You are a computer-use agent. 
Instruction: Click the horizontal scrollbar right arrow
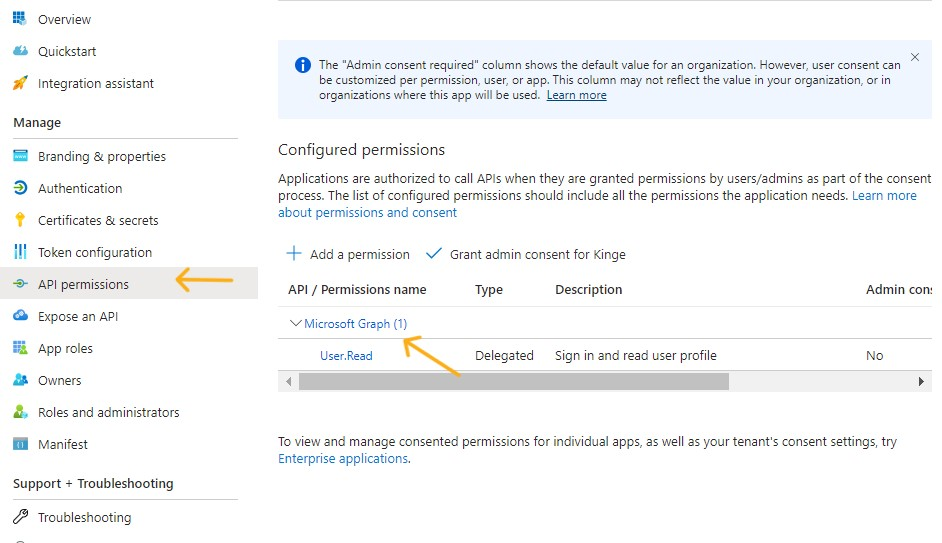921,381
